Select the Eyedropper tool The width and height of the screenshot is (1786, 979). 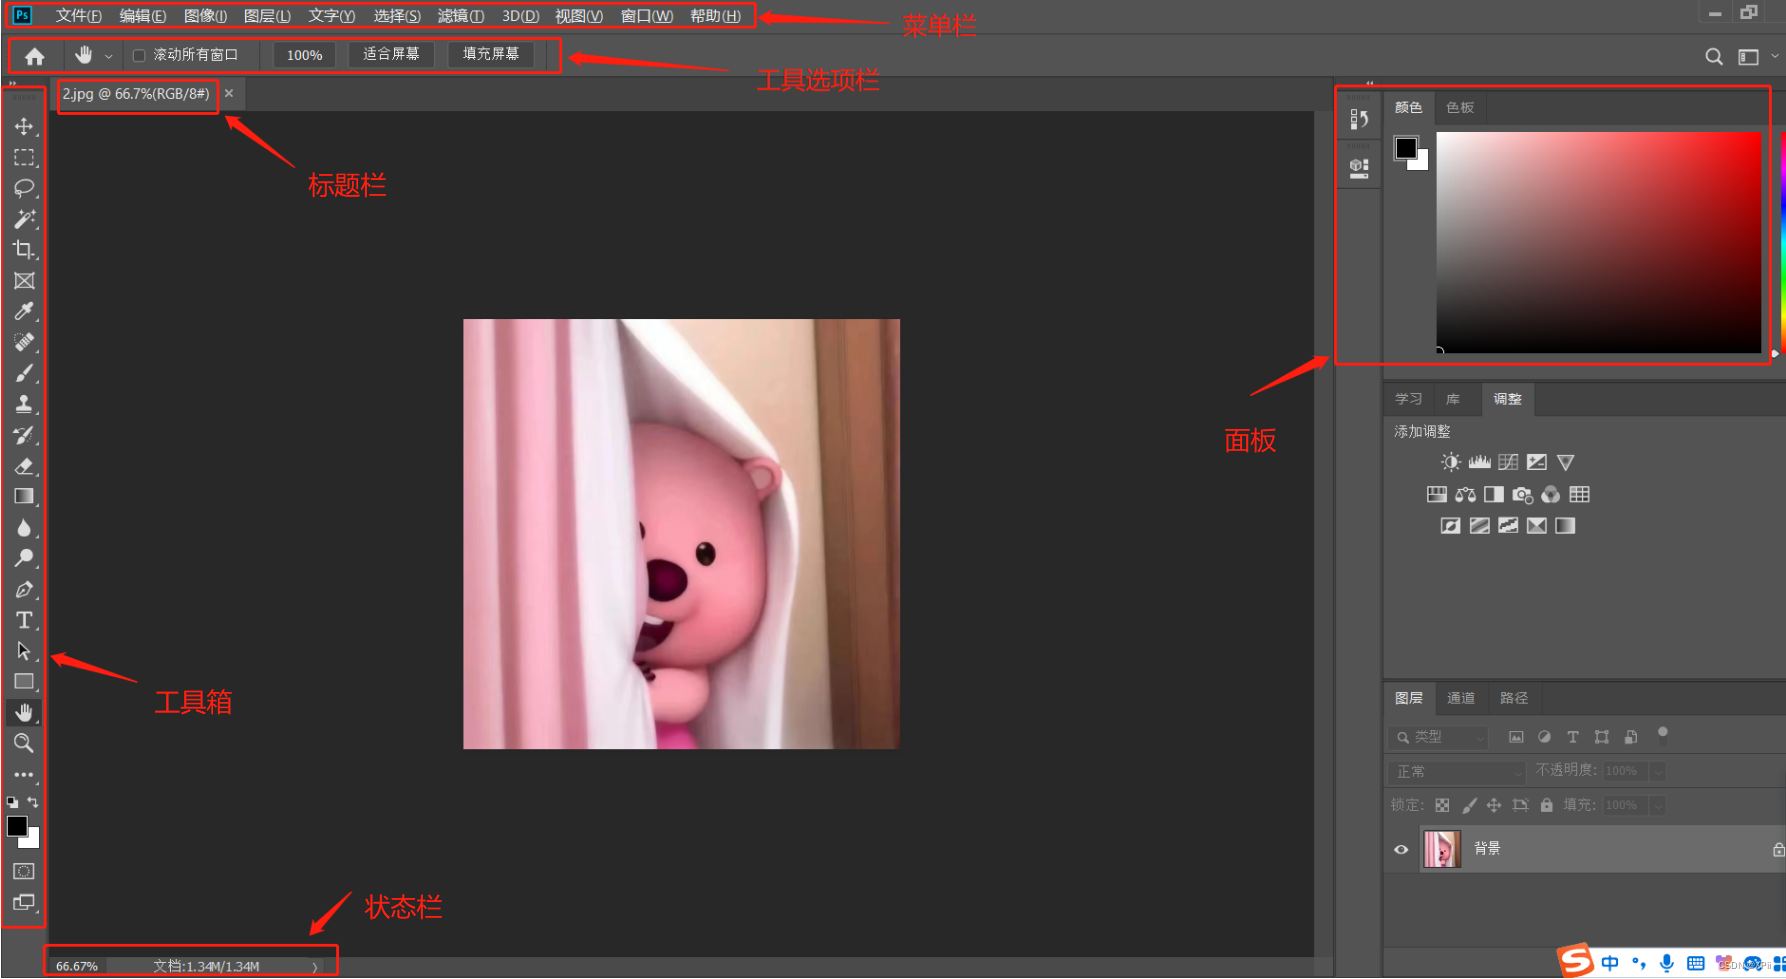[24, 312]
